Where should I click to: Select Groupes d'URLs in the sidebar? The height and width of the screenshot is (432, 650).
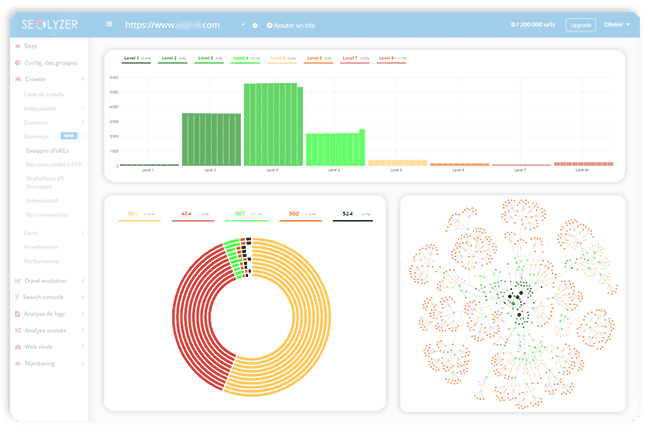click(46, 150)
